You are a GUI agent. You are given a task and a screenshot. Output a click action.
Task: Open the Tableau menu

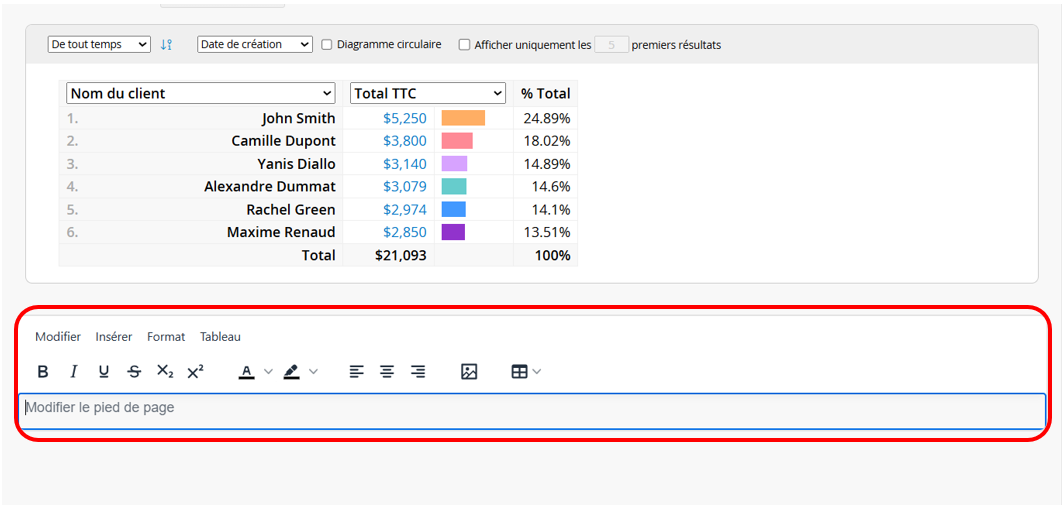220,336
